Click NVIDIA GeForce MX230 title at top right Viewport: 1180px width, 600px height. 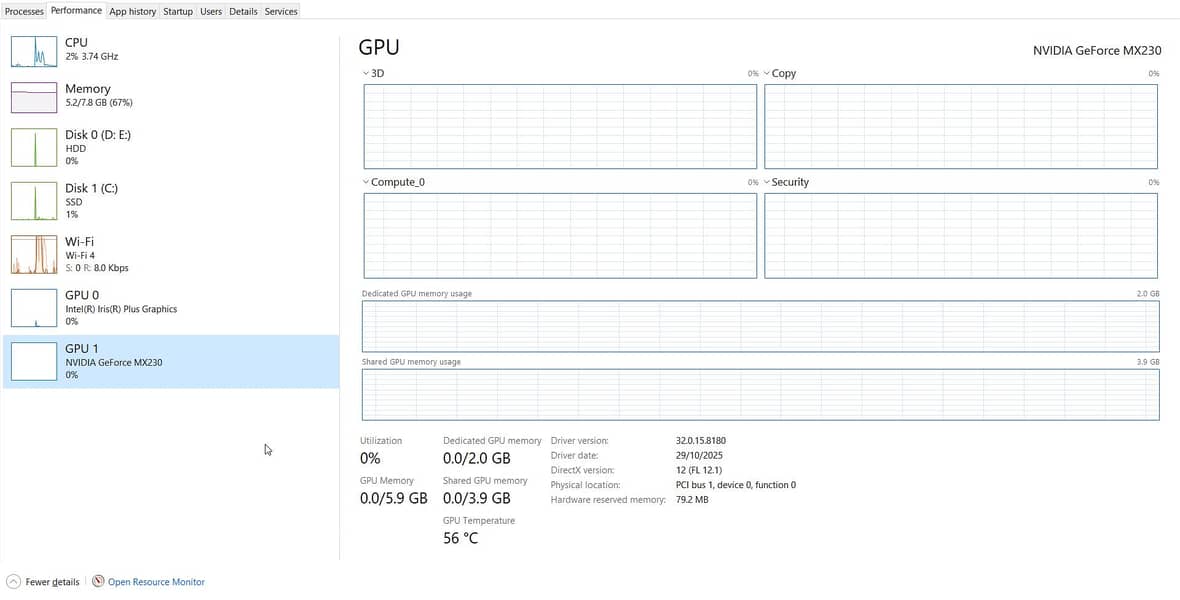point(1097,50)
